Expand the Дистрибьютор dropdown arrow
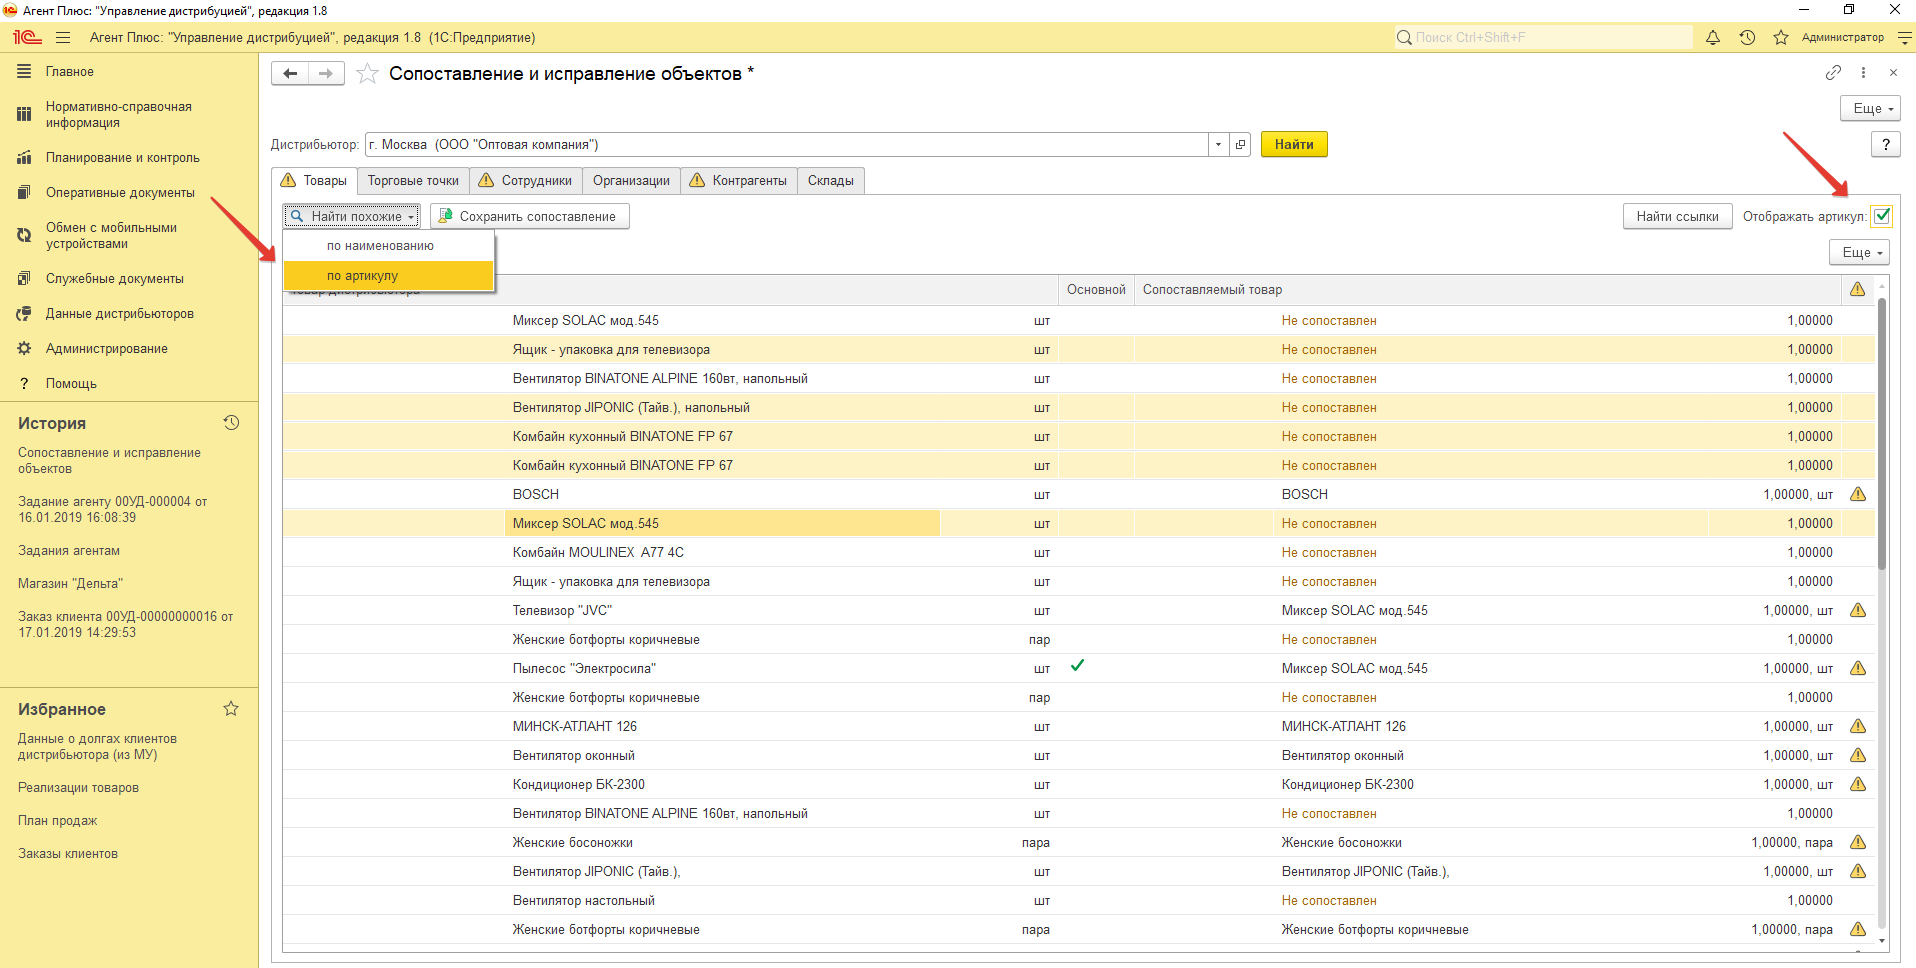Screen dimensions: 1916x968 click(x=1218, y=144)
